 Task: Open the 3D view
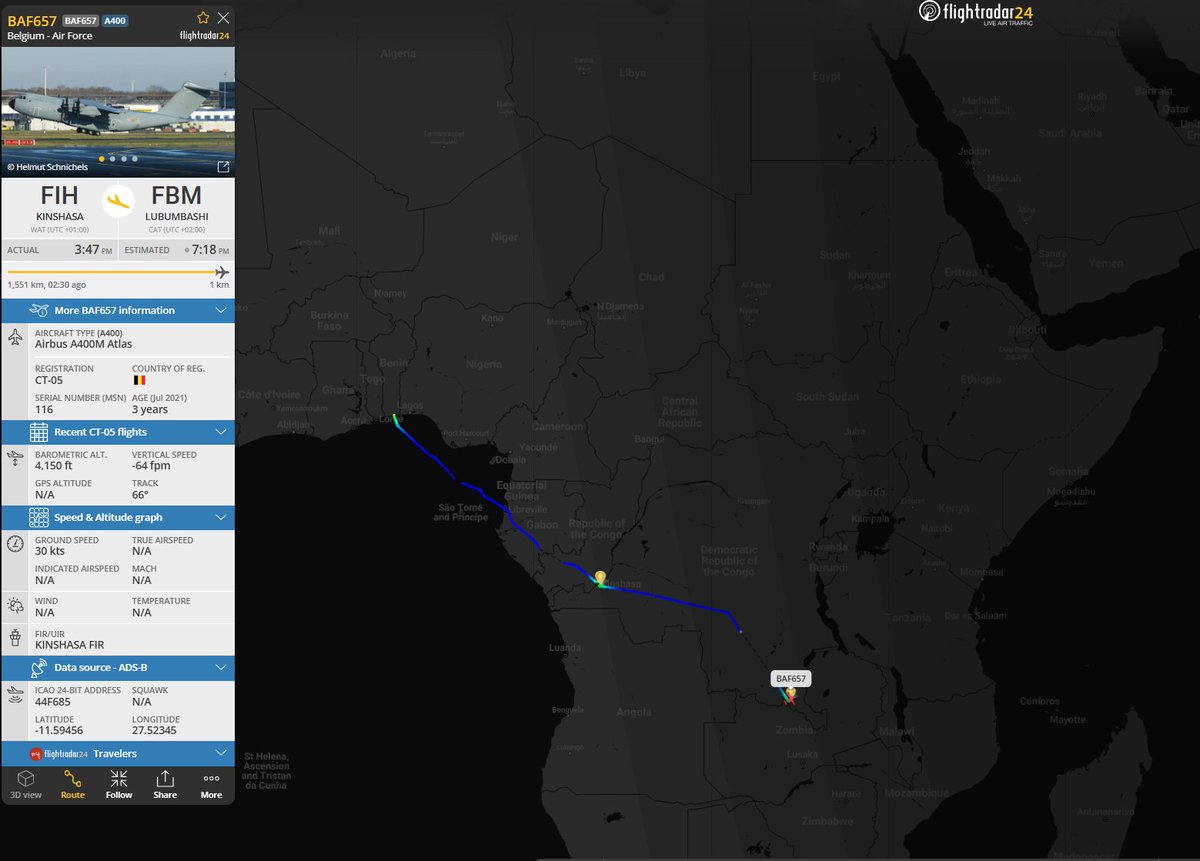[26, 784]
